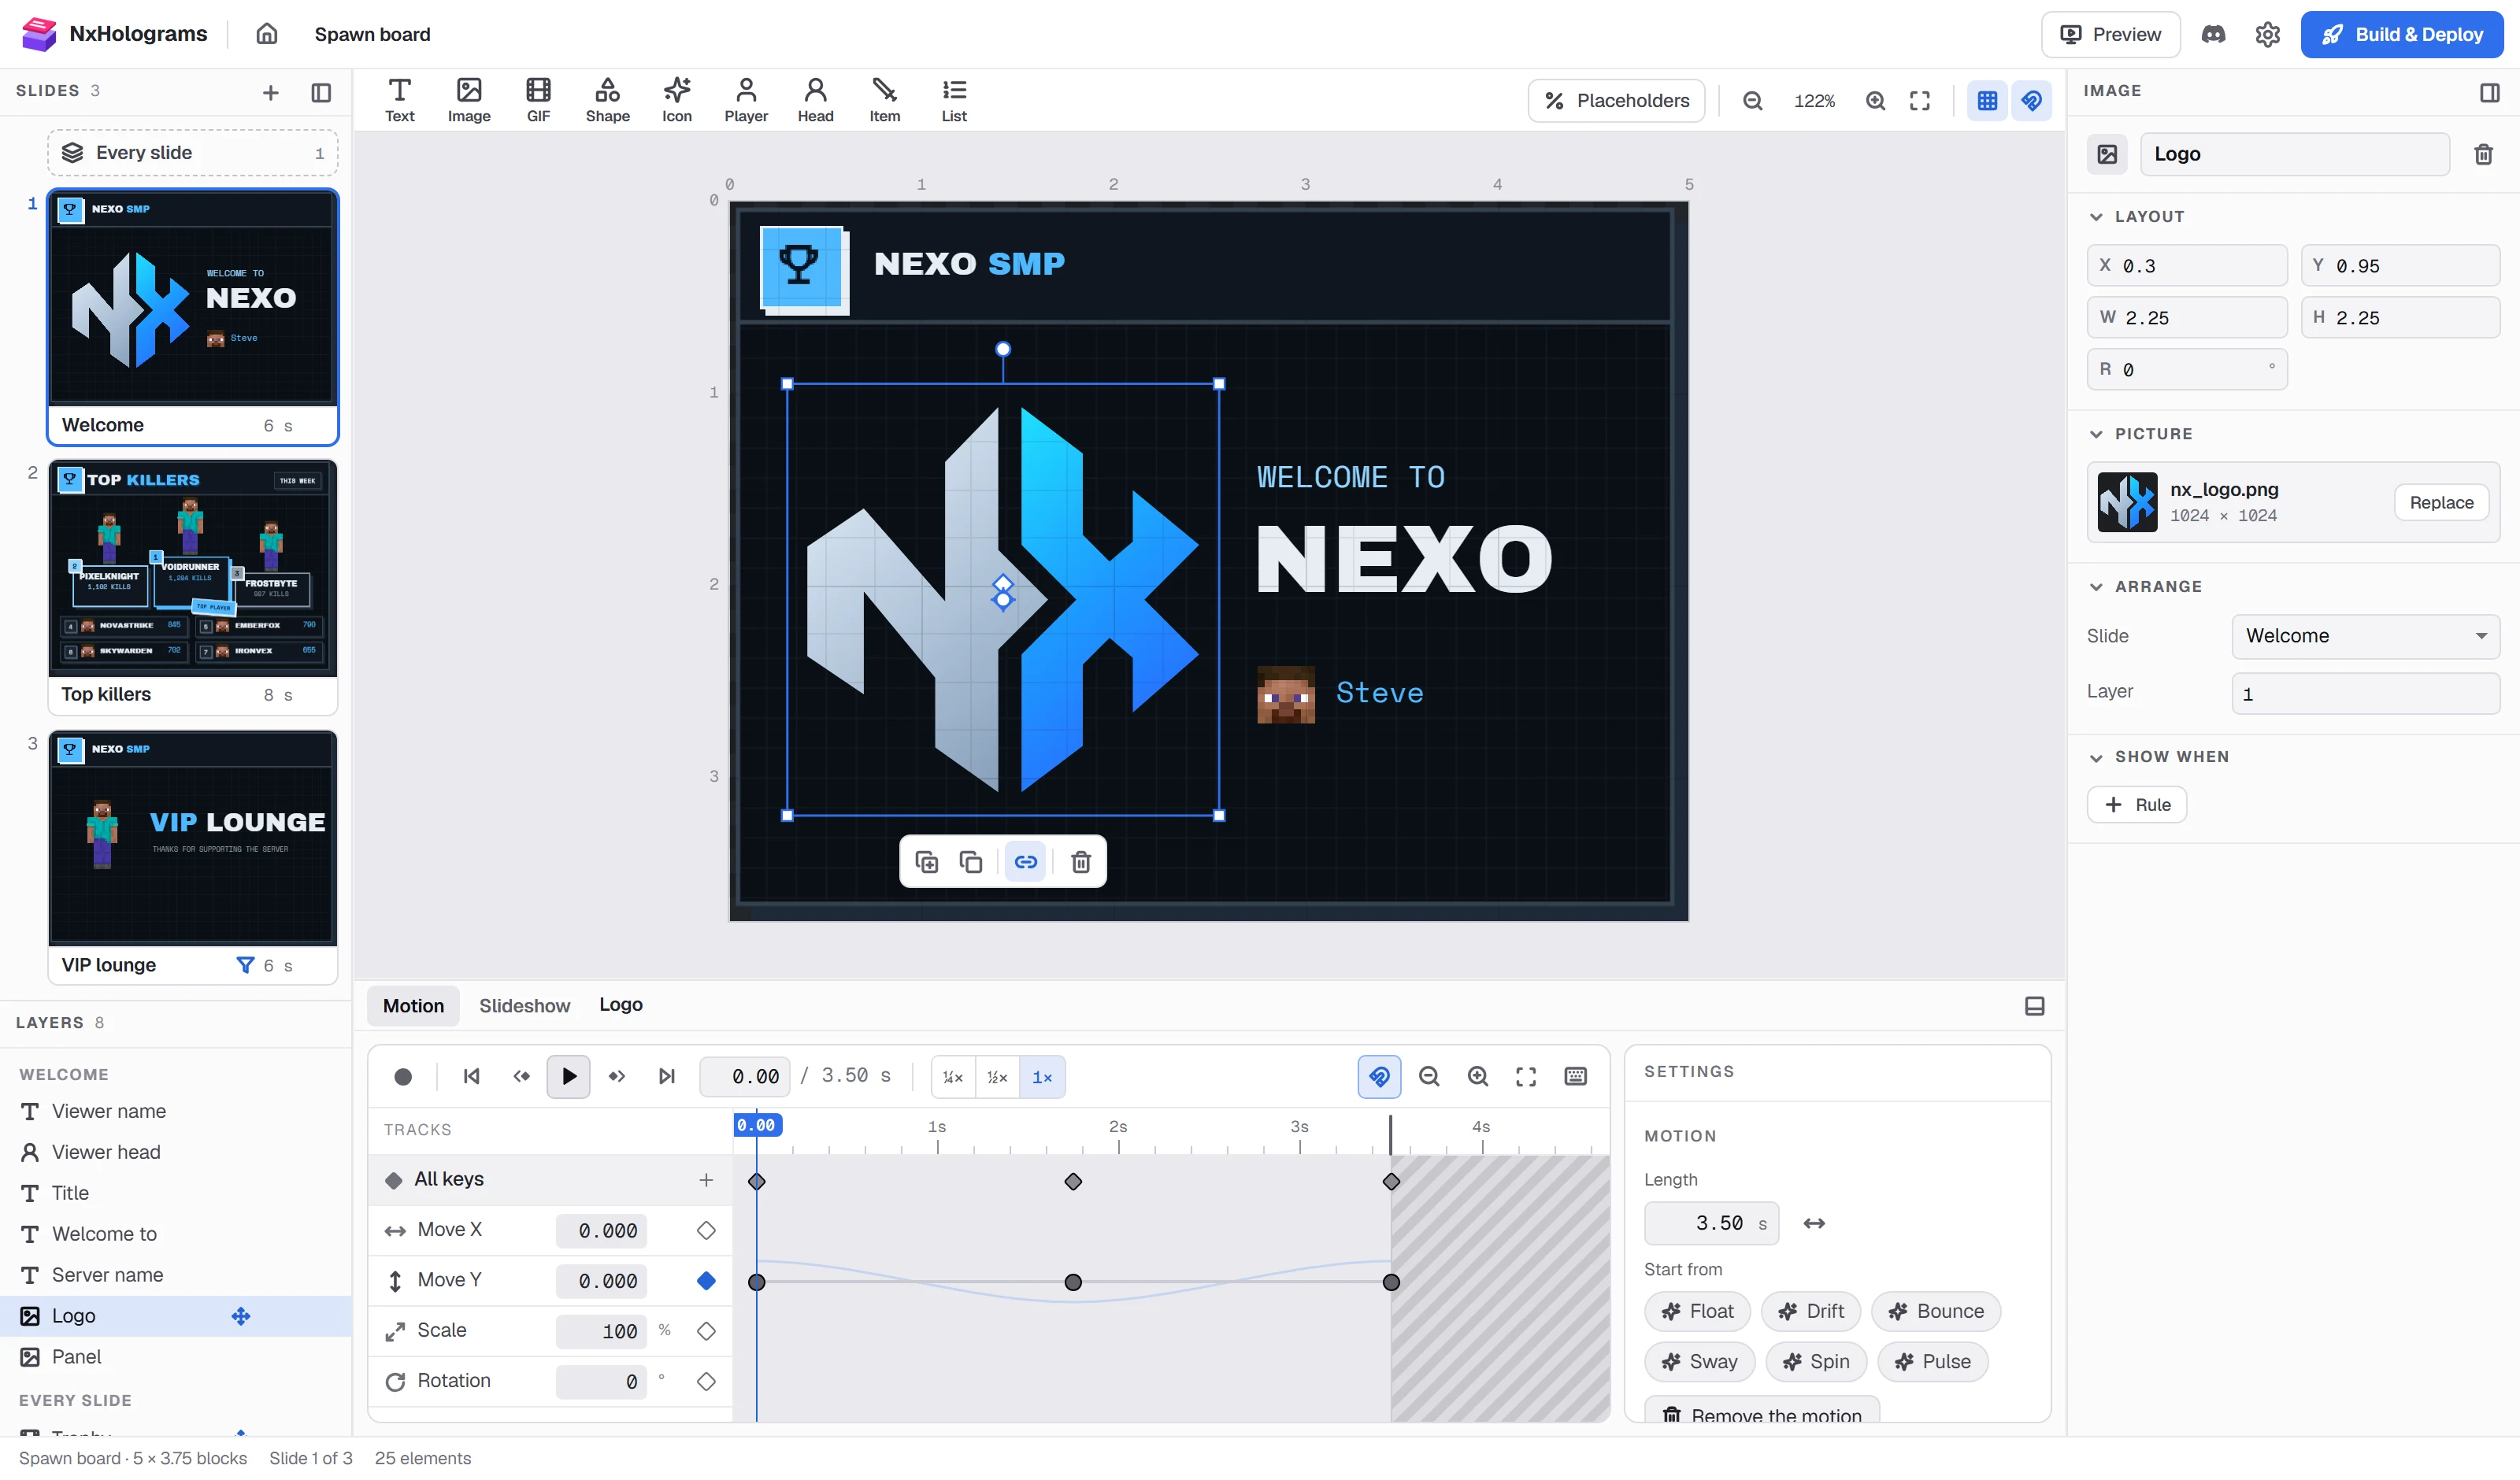This screenshot has height=1480, width=2520.
Task: Apply the Bounce motion preset
Action: pyautogui.click(x=1935, y=1311)
